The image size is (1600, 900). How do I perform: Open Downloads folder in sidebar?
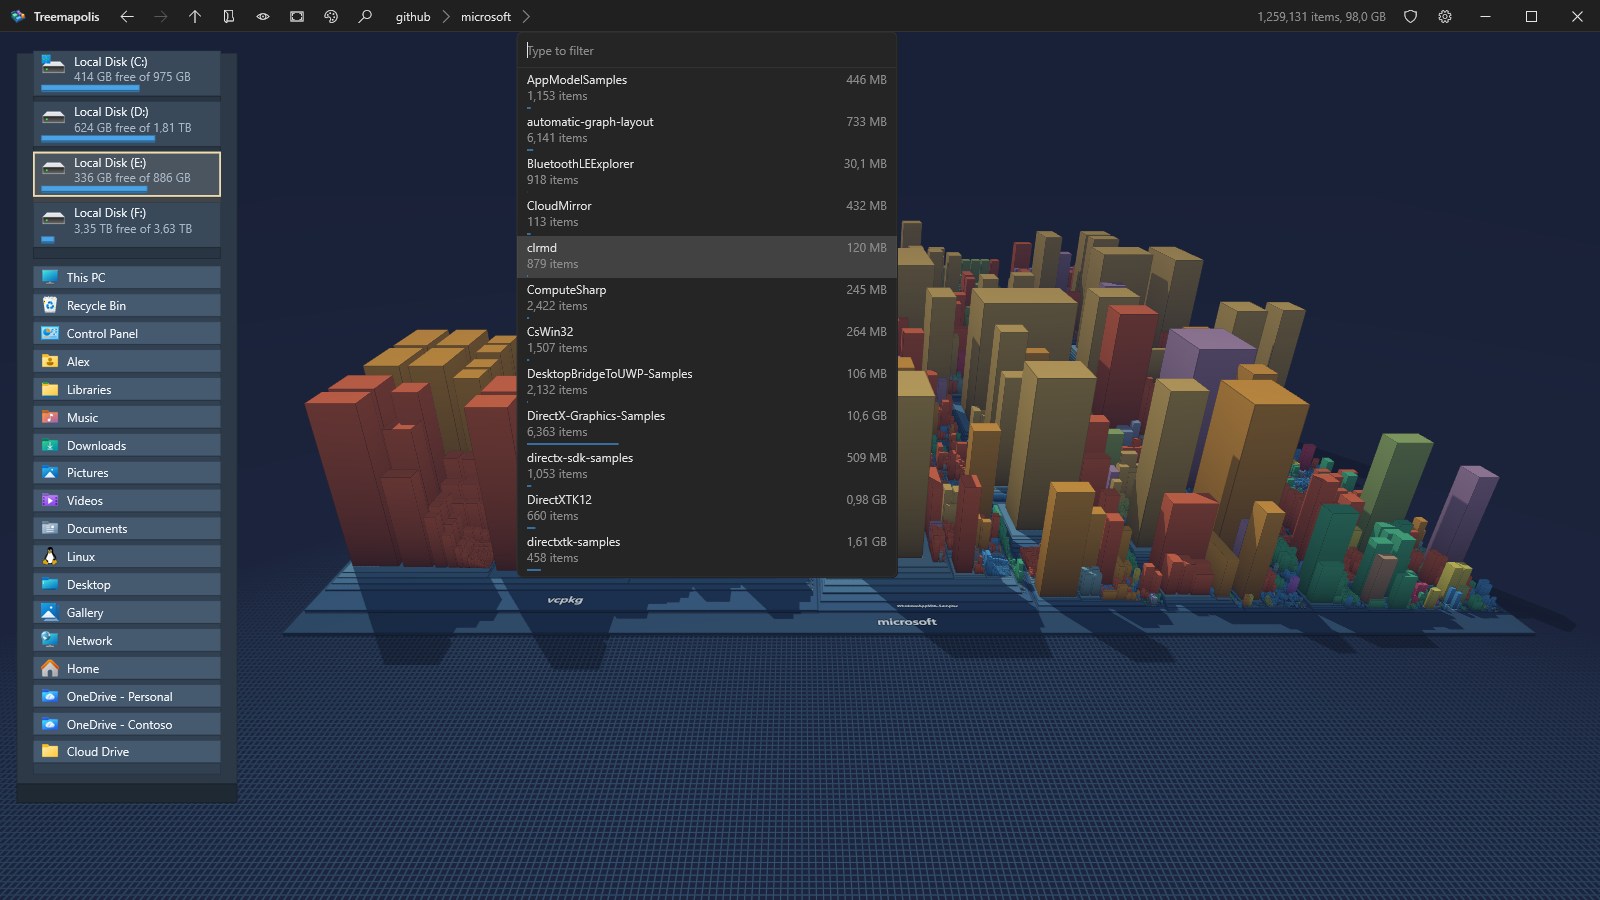(127, 445)
